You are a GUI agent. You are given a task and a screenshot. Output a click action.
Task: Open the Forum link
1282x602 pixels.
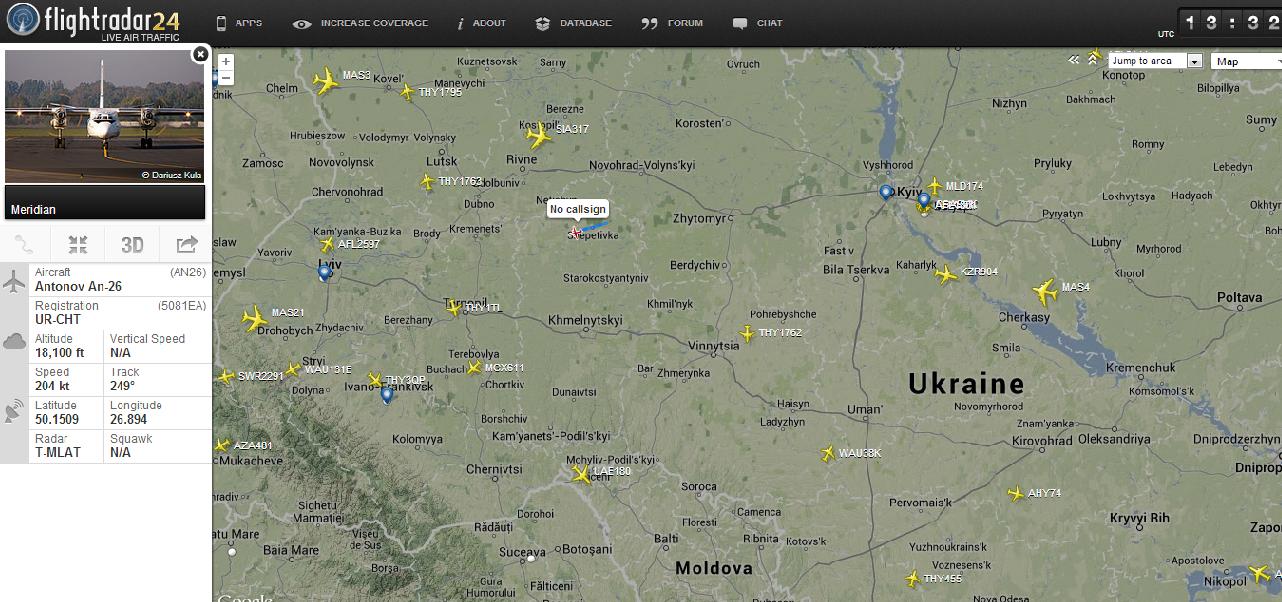672,23
